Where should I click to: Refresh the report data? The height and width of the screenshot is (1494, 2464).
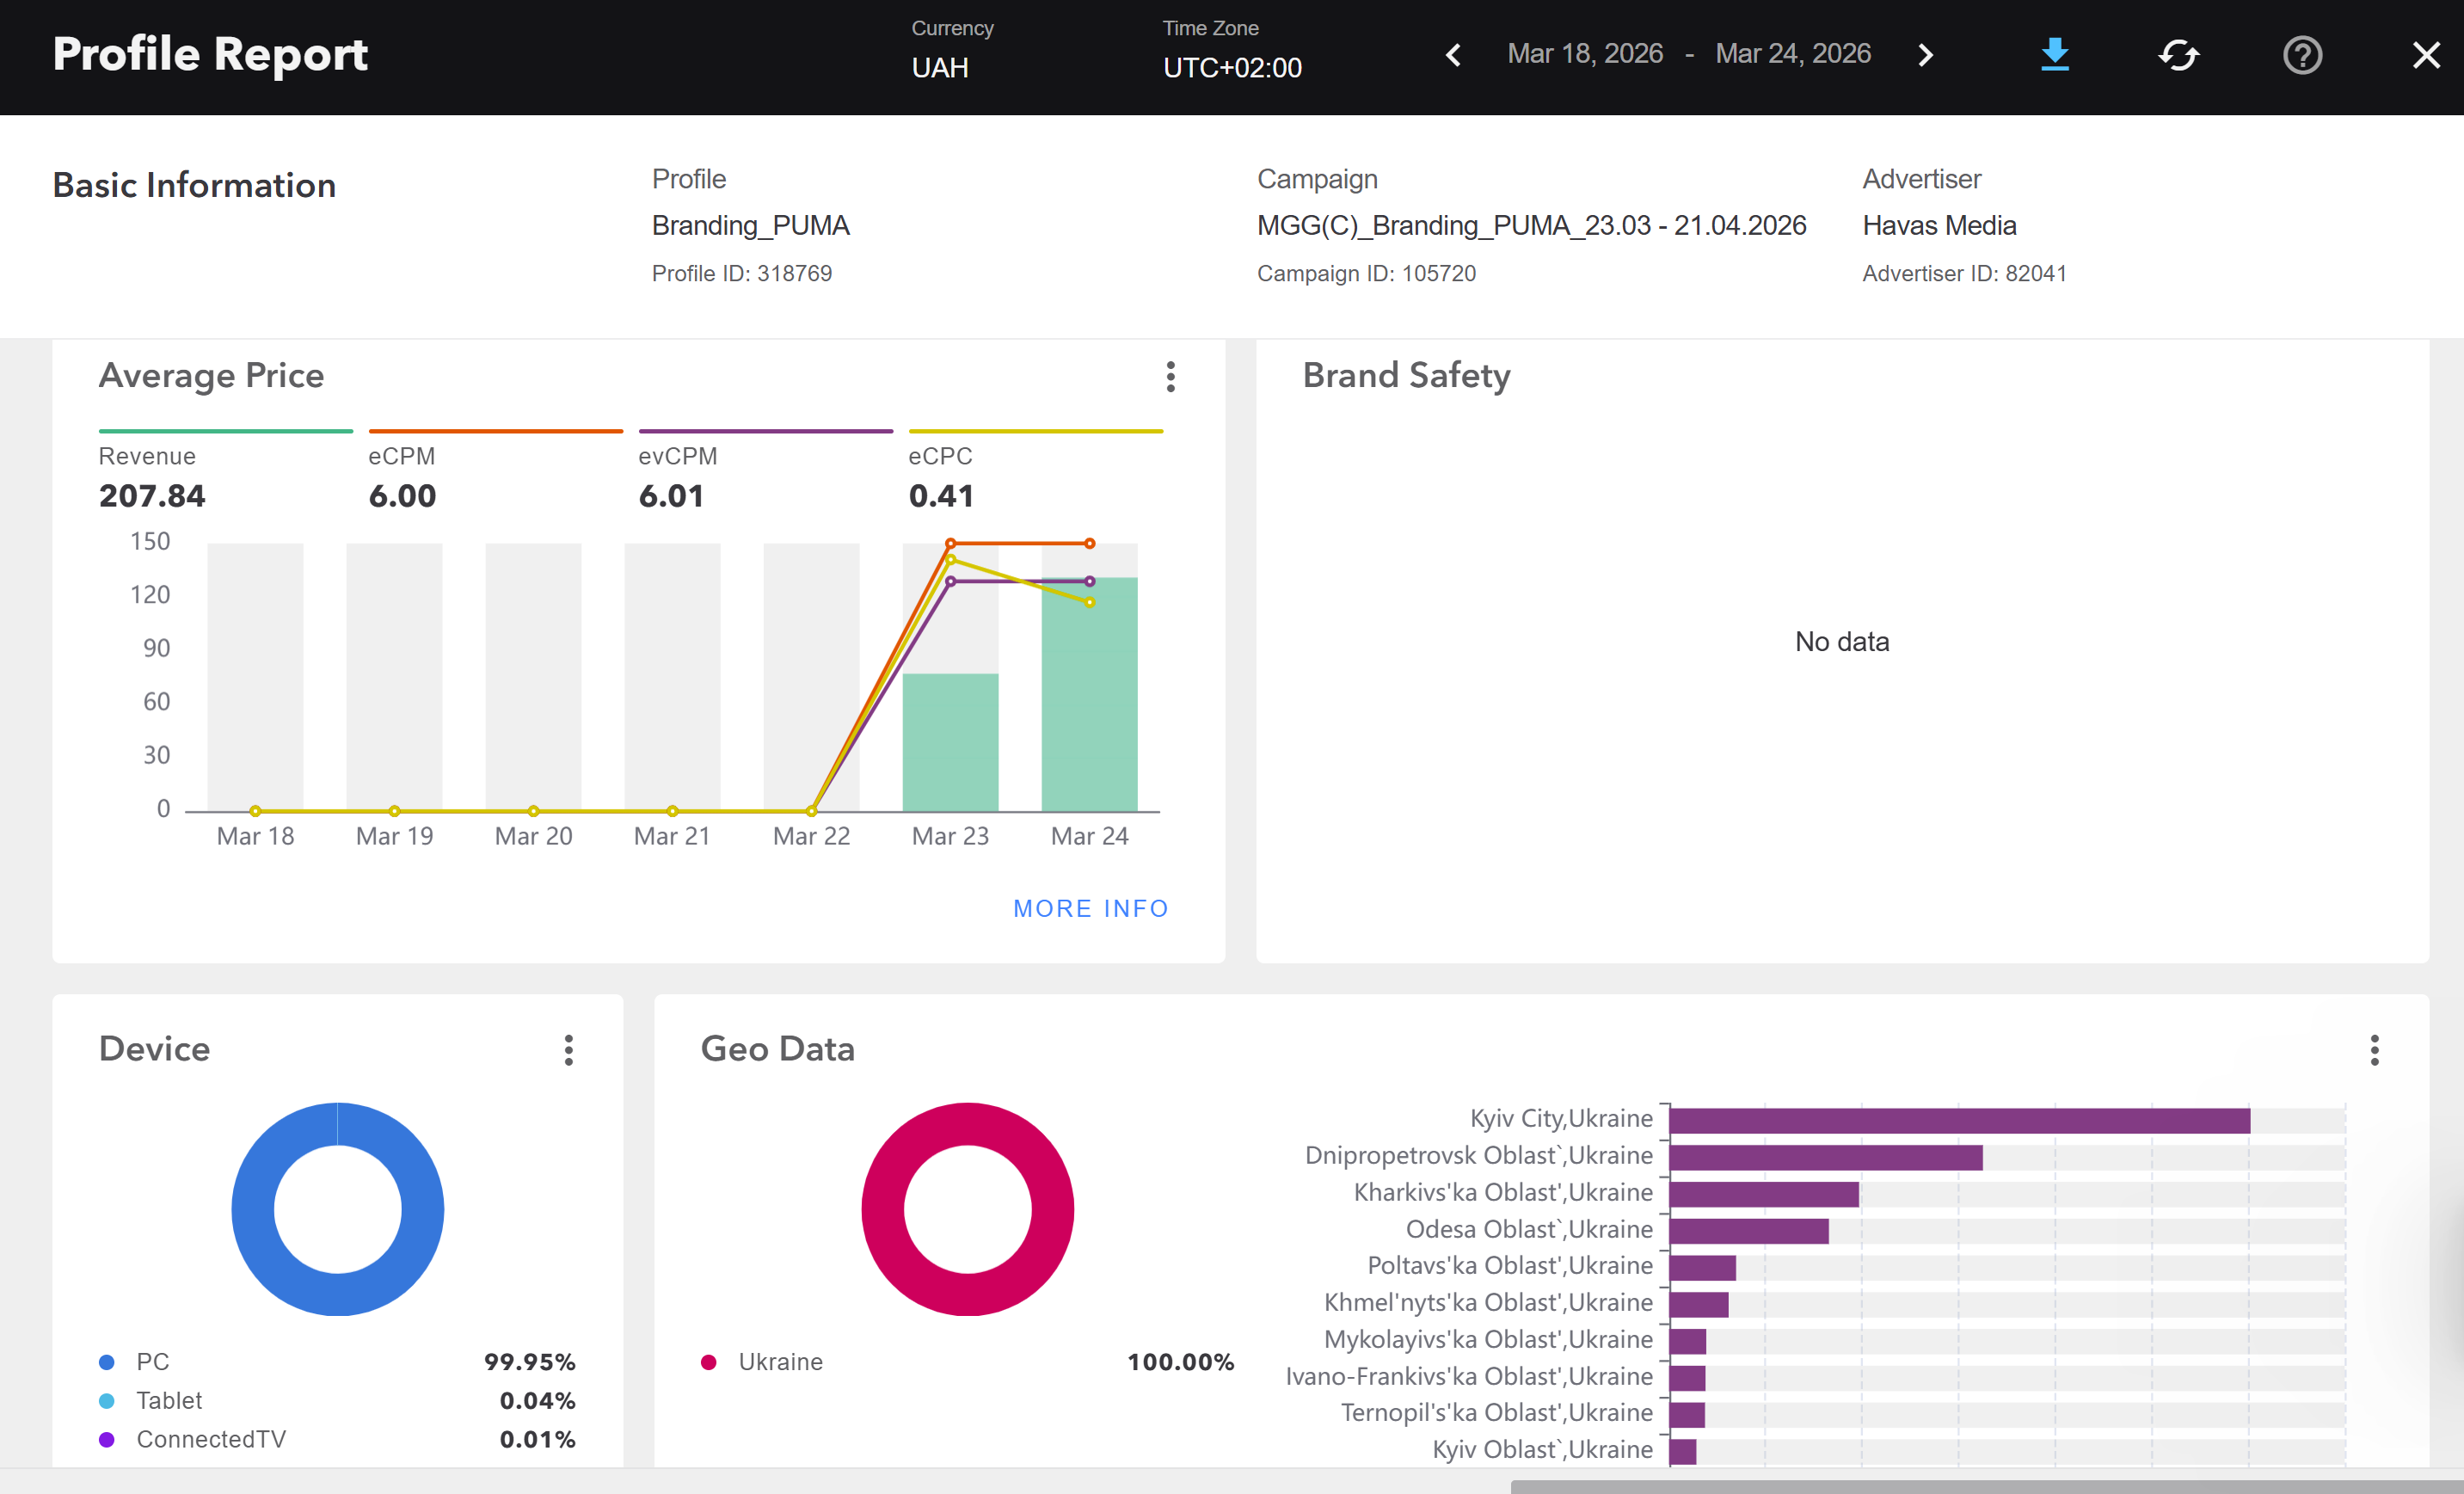tap(2178, 55)
